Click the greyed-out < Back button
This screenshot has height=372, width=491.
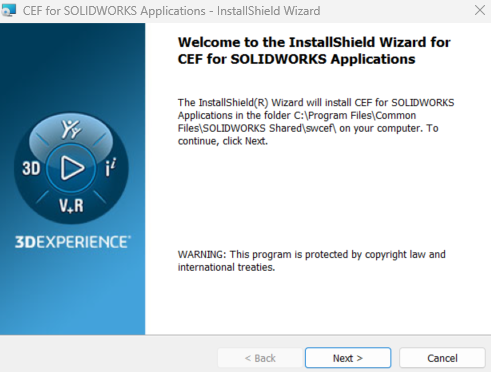tap(260, 358)
